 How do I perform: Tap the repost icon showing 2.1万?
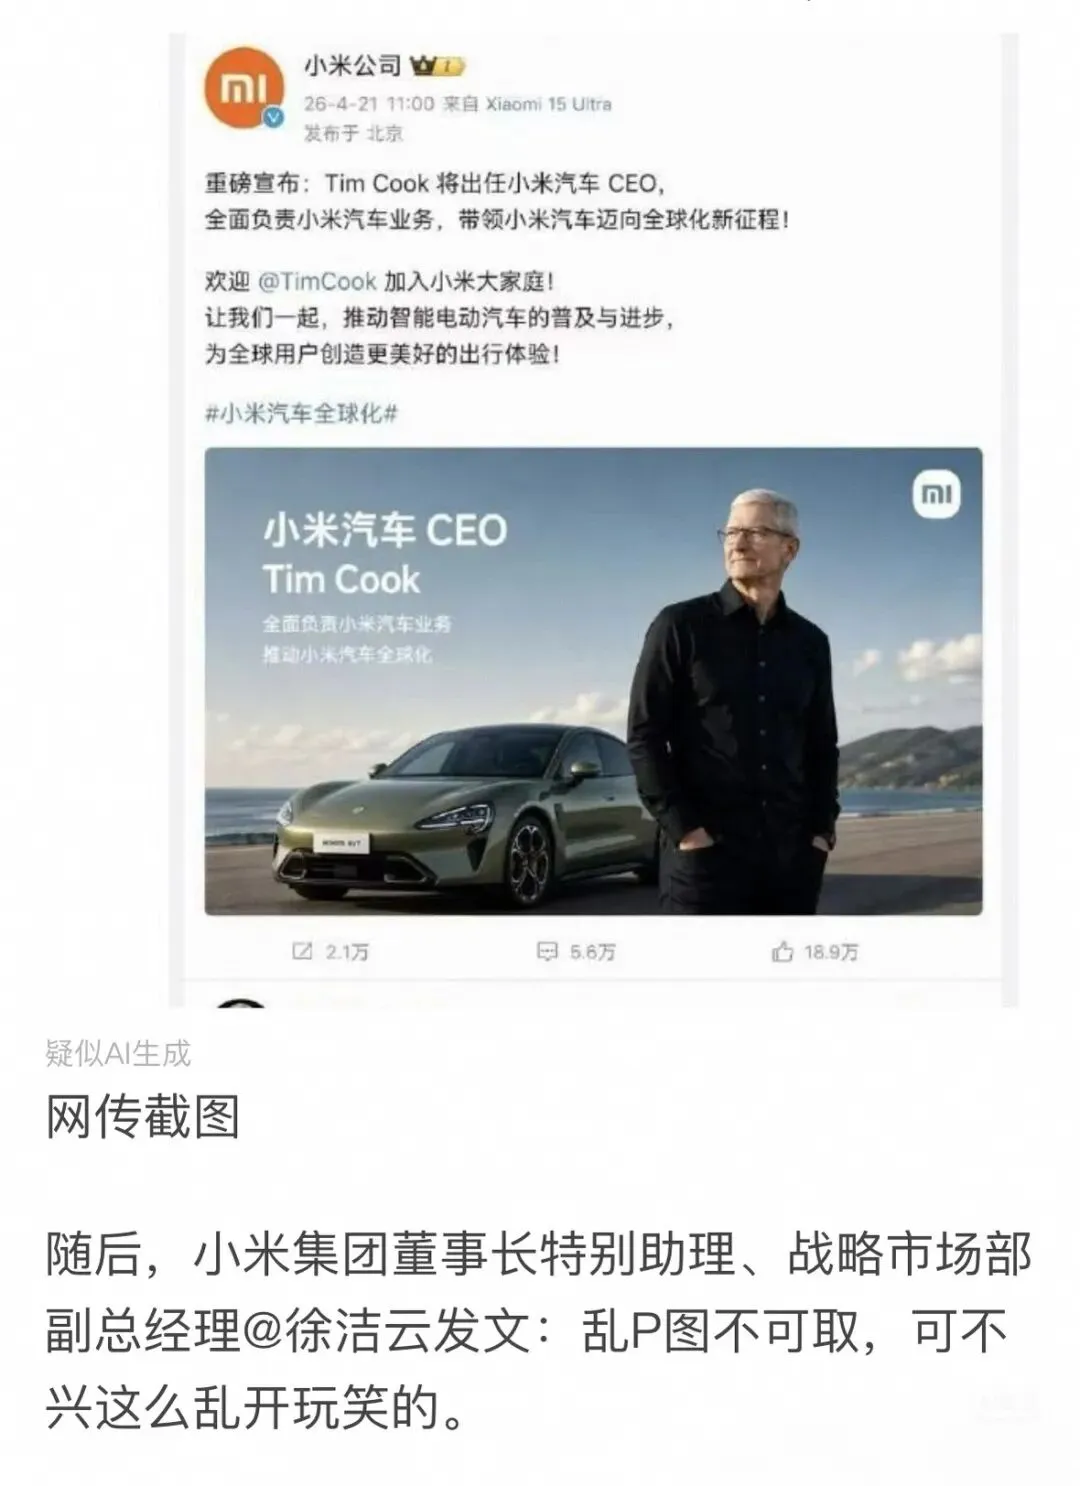(330, 951)
